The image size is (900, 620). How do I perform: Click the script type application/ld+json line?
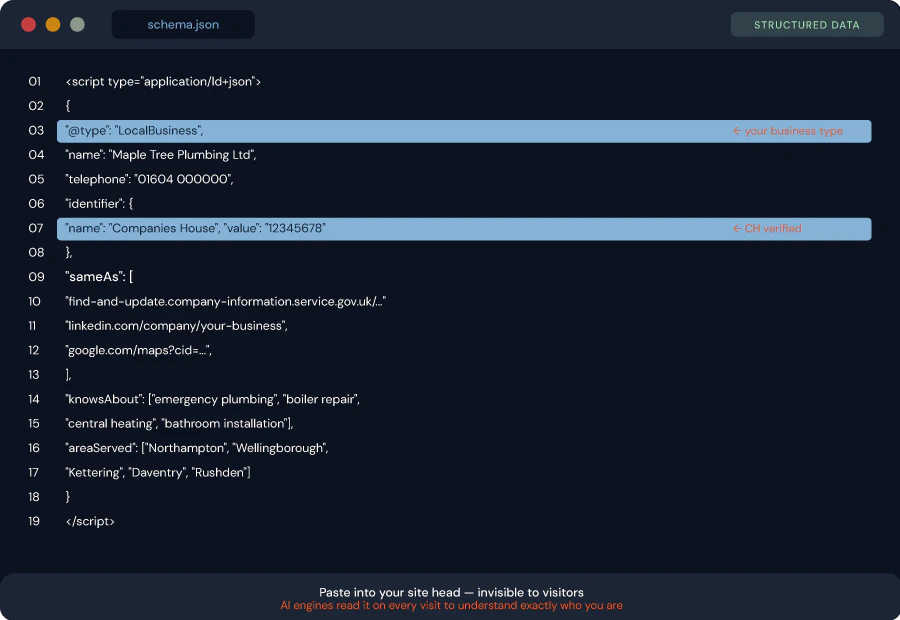point(163,82)
